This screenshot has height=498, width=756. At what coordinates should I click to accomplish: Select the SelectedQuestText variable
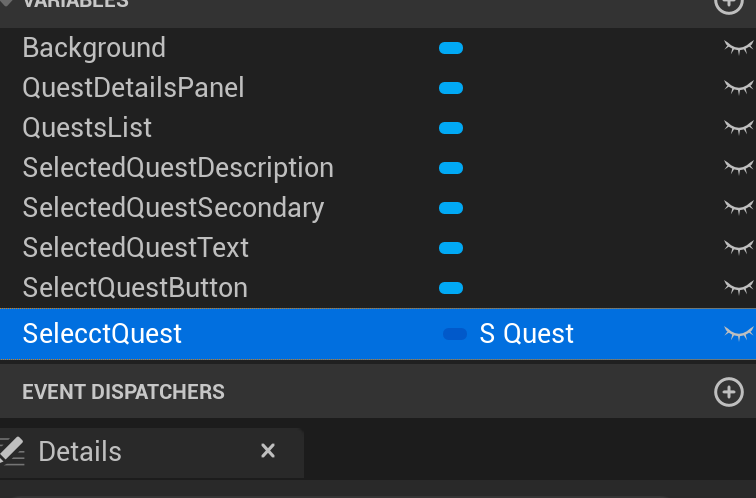[136, 248]
